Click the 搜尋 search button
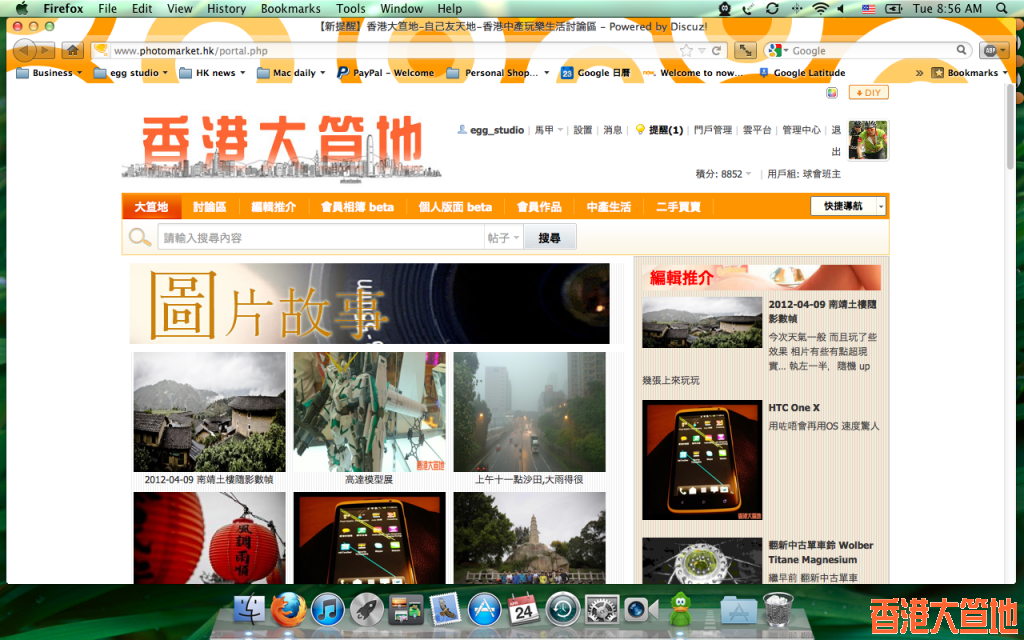1024x640 pixels. pyautogui.click(x=549, y=238)
